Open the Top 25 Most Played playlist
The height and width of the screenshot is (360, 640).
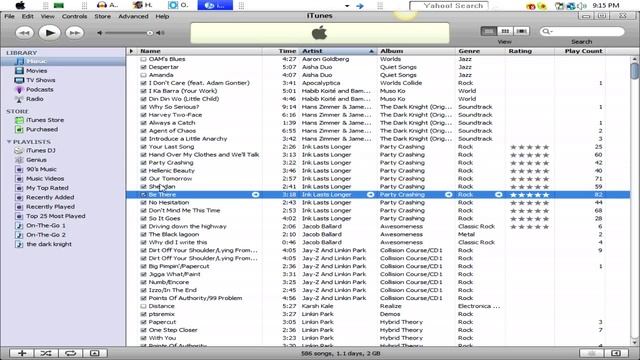pyautogui.click(x=56, y=216)
